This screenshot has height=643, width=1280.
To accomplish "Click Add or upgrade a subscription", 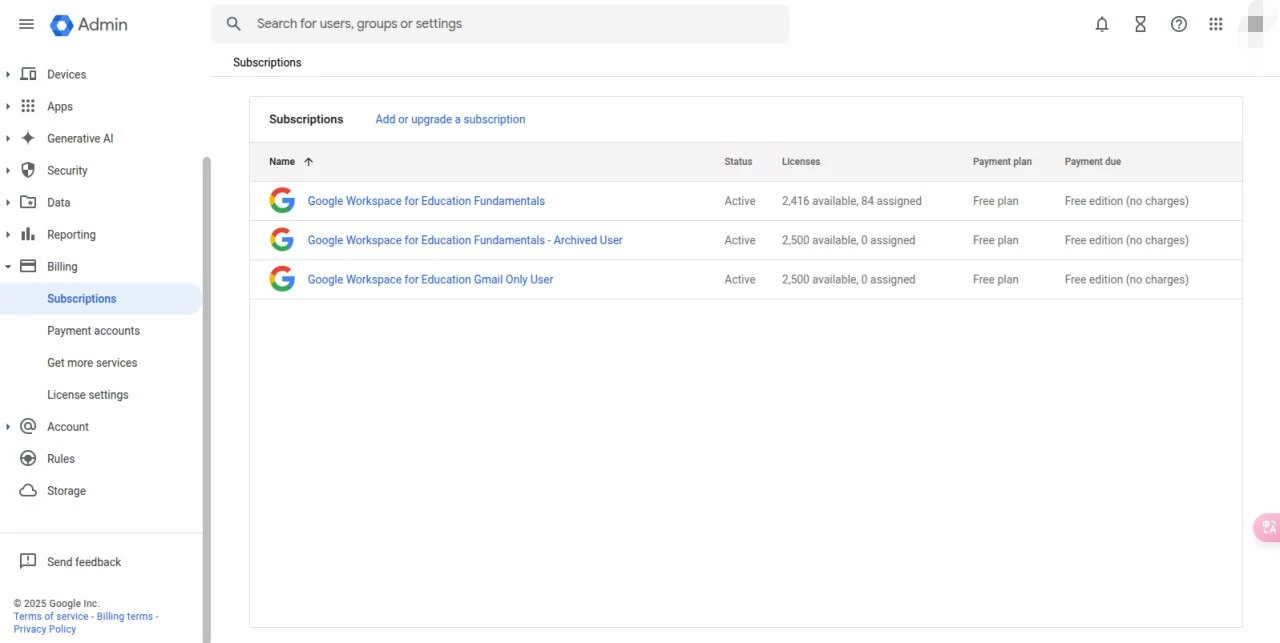I will [x=450, y=119].
